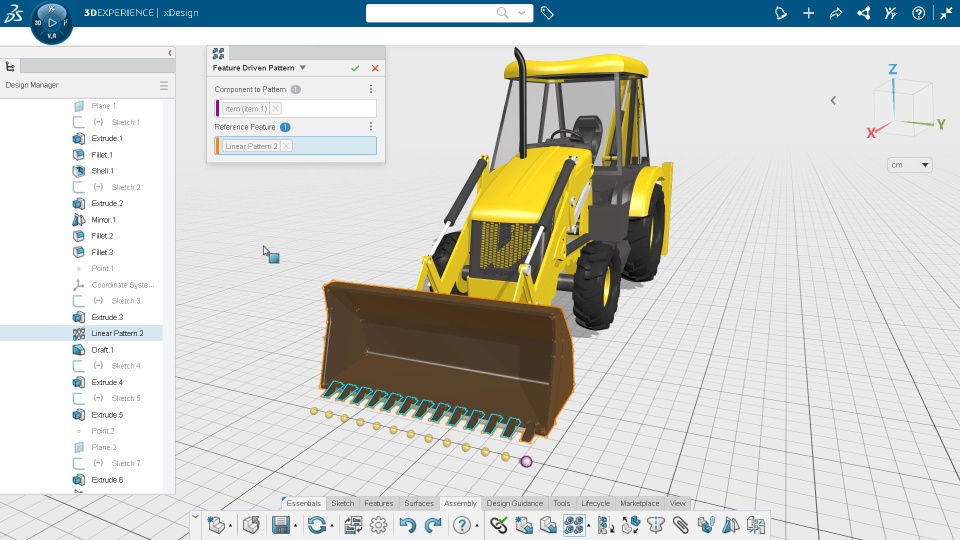Click the collapse view arrows icon
This screenshot has width=960, height=540.
click(x=946, y=13)
